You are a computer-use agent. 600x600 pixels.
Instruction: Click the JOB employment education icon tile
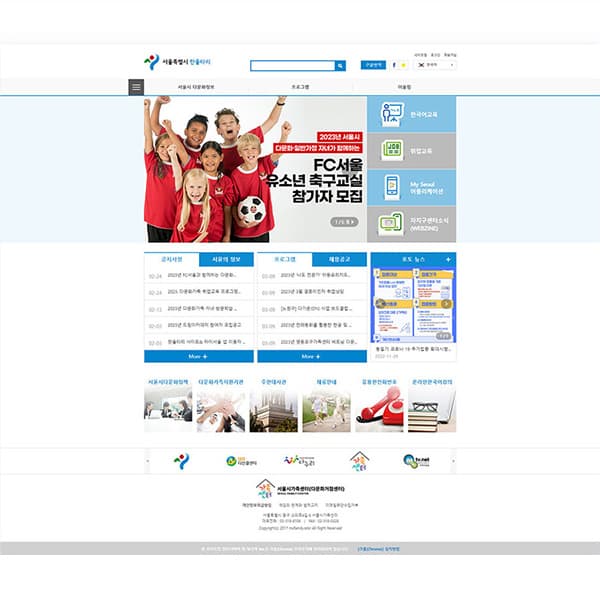coord(411,151)
